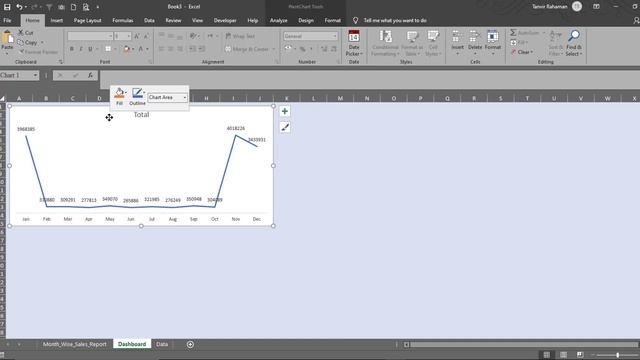The width and height of the screenshot is (640, 360).
Task: Click the Borders icon in Font group
Action: tap(108, 49)
